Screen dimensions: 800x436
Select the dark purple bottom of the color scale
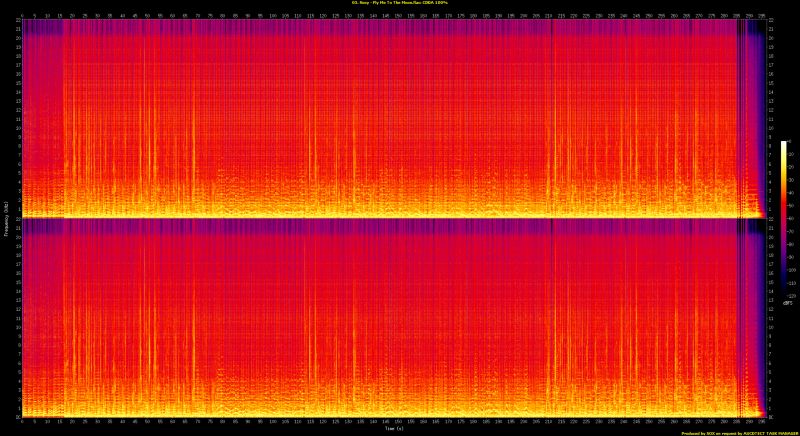click(785, 291)
